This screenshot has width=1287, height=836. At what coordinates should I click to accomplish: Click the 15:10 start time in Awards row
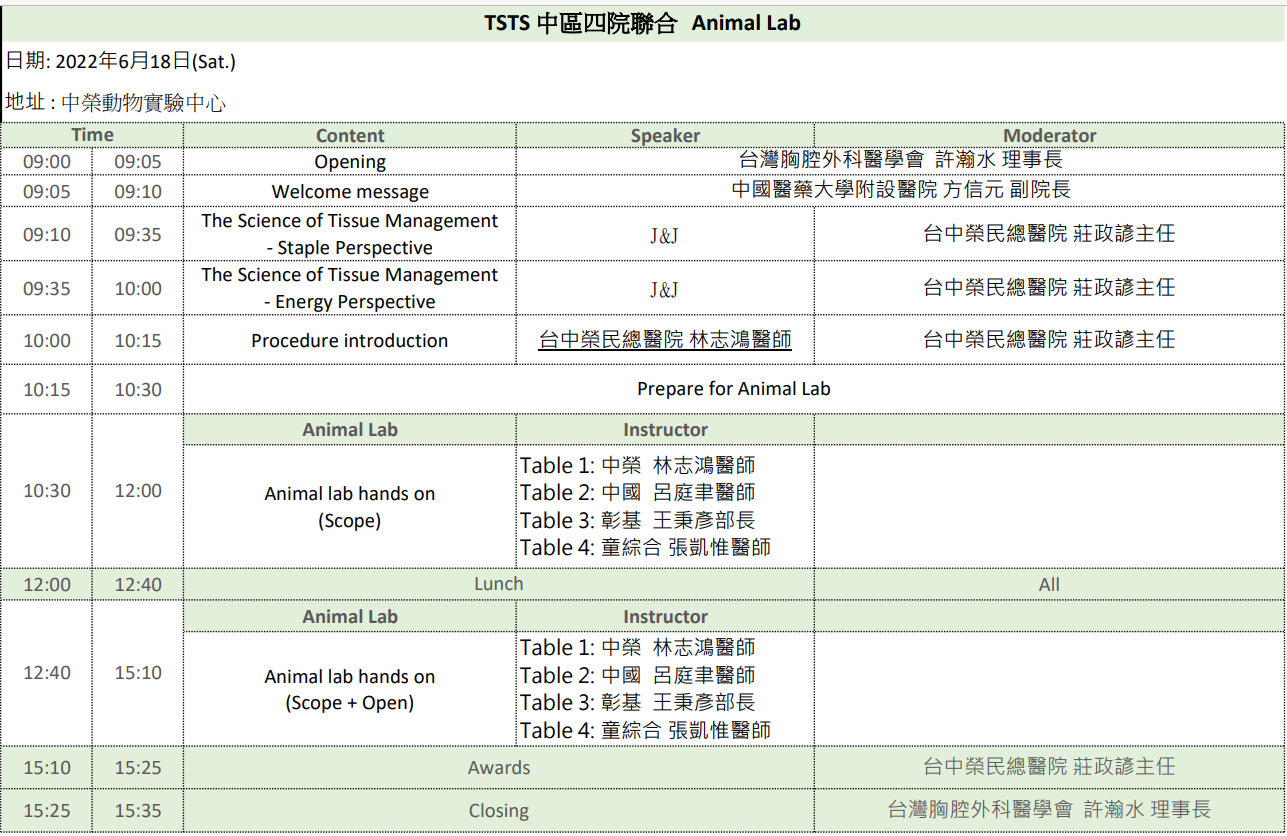tap(47, 768)
